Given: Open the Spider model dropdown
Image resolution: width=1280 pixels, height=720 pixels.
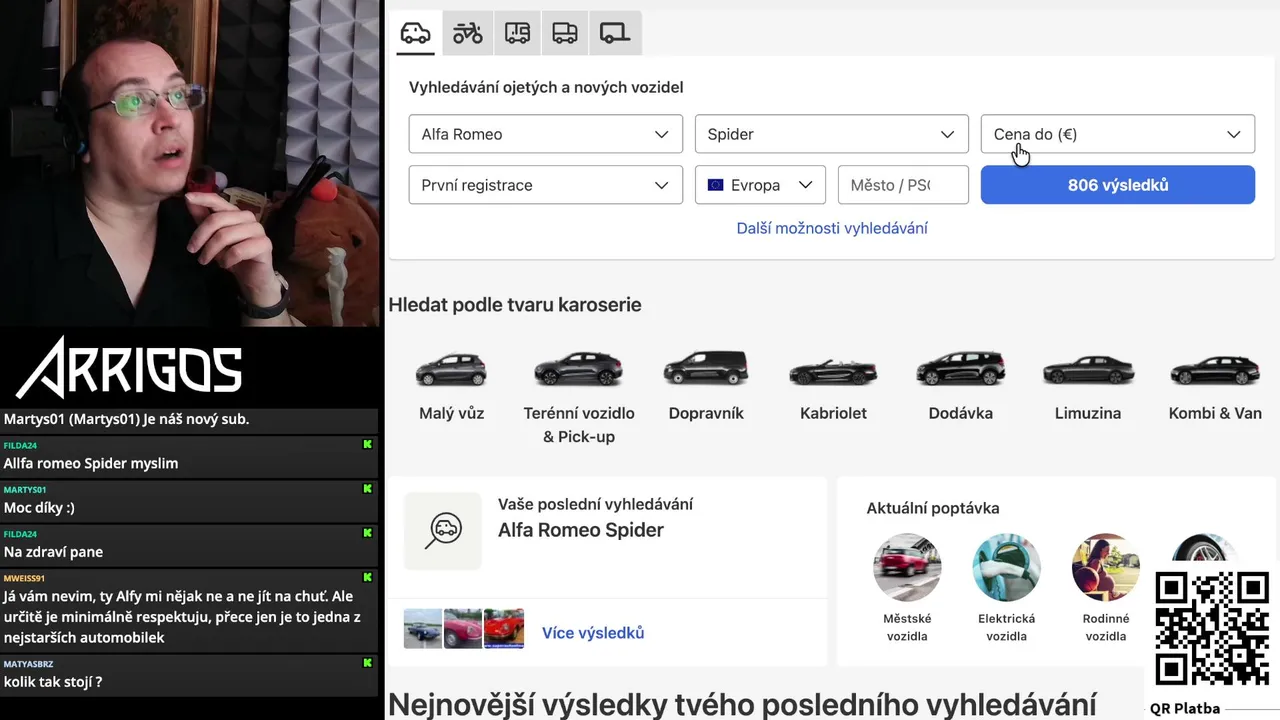Looking at the screenshot, I should coord(832,134).
